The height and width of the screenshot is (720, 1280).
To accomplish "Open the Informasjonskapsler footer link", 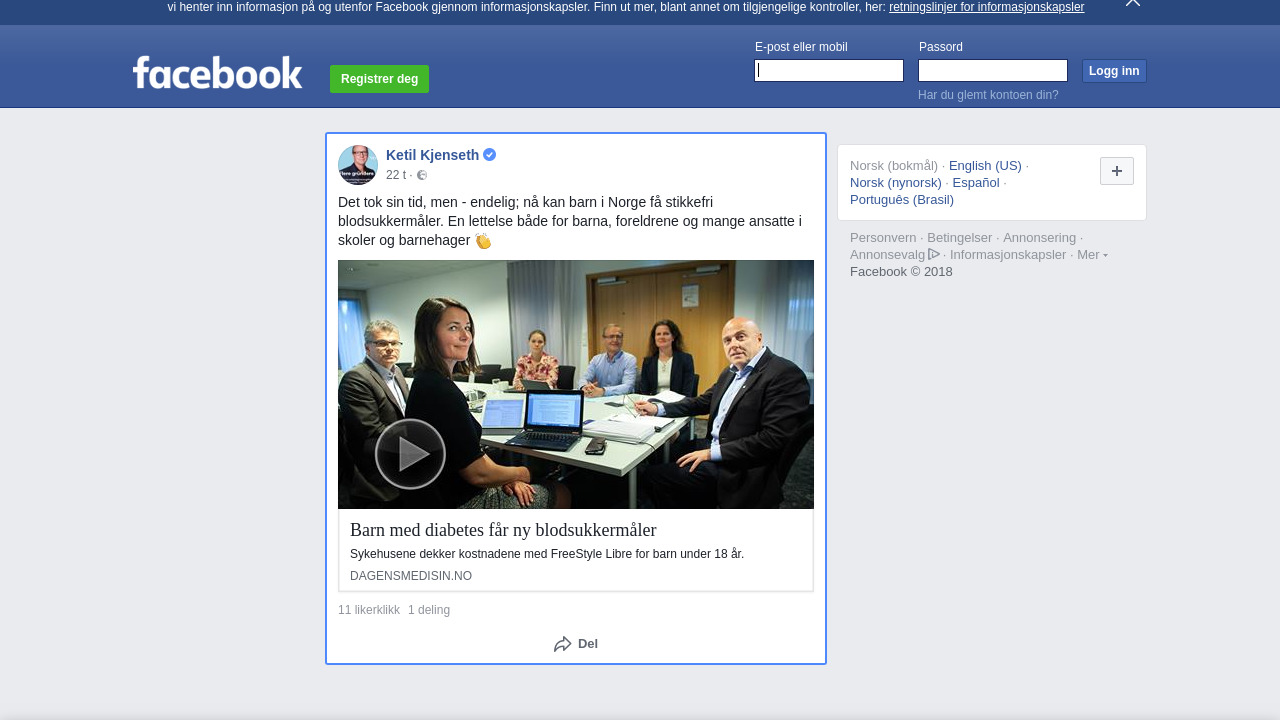I will pyautogui.click(x=1008, y=255).
